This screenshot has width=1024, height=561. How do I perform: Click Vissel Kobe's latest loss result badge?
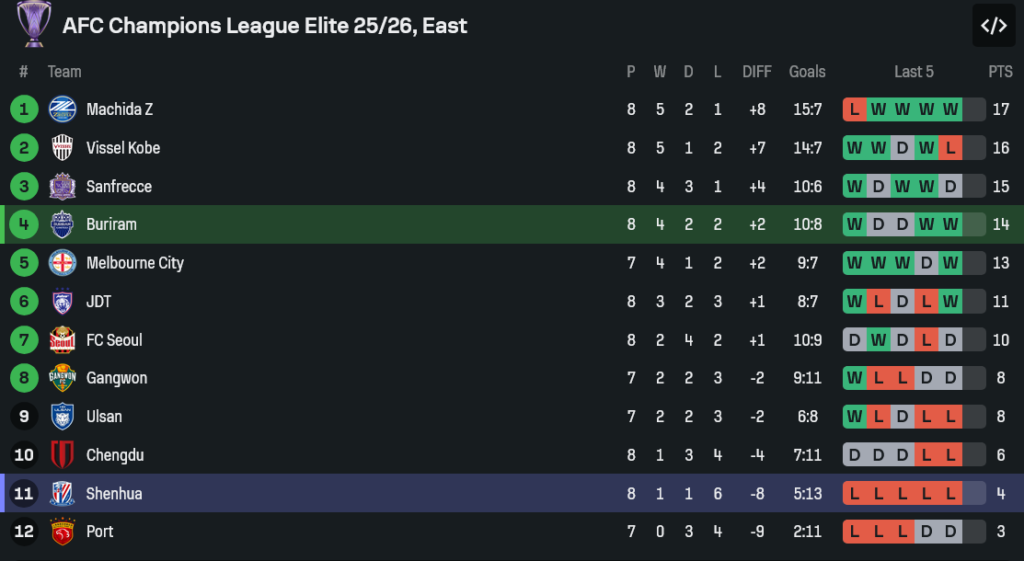950,148
